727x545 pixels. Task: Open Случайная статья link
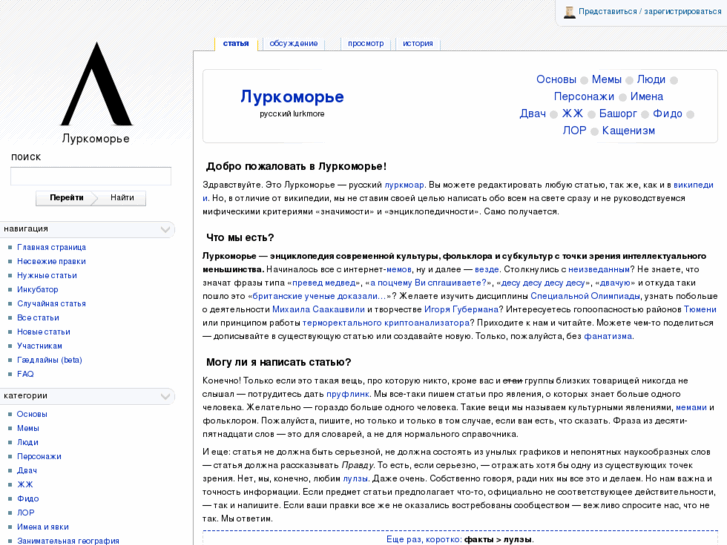coord(51,304)
